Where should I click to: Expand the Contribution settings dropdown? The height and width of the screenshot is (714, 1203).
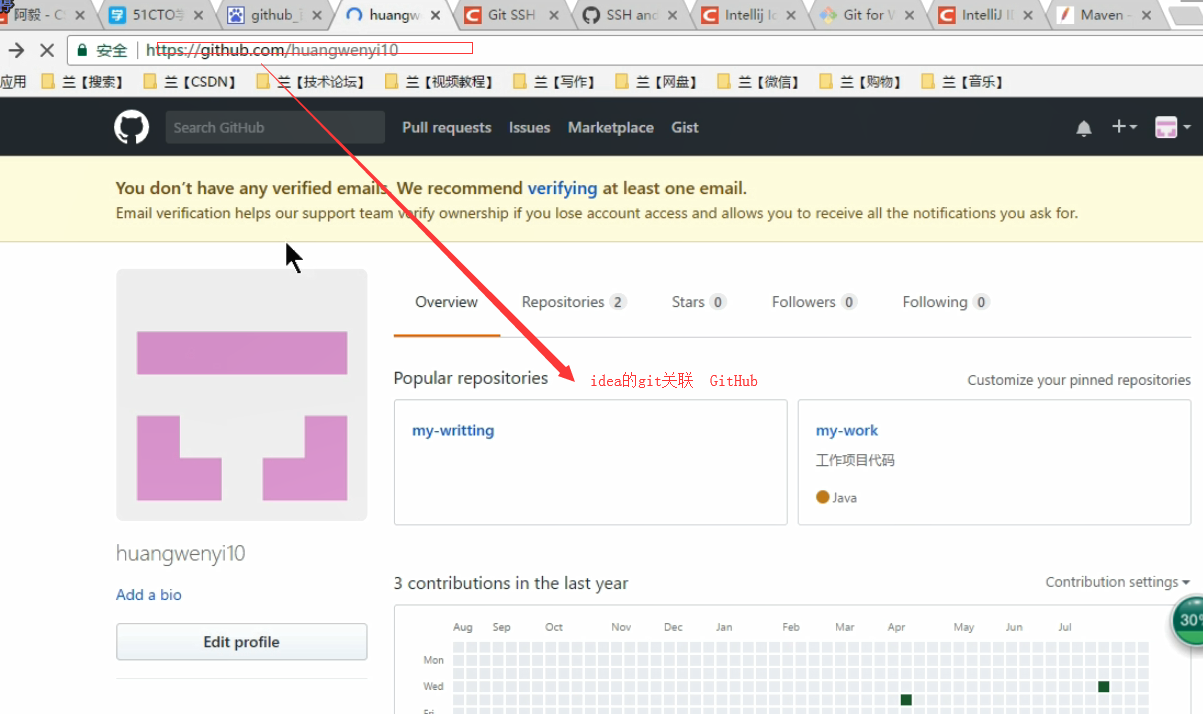[1117, 582]
